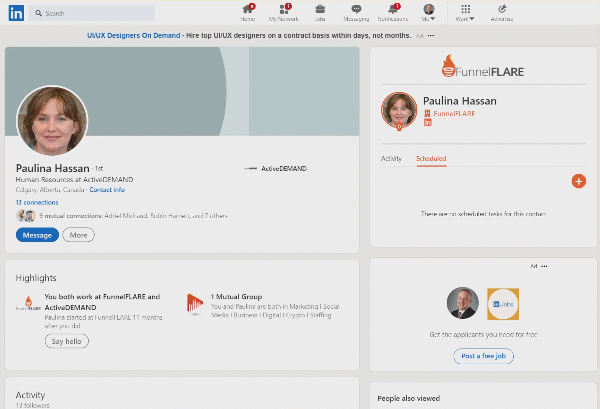Open the 13 connections link

click(x=37, y=202)
